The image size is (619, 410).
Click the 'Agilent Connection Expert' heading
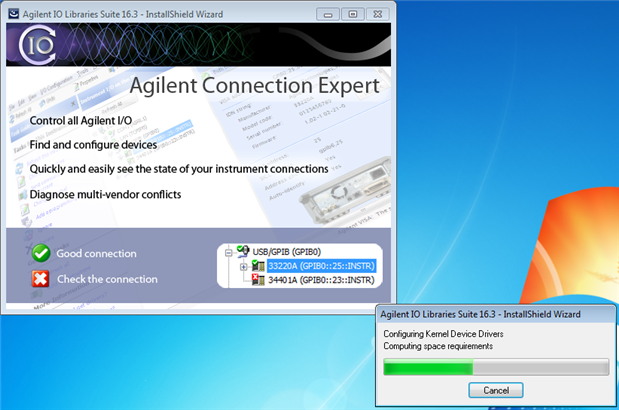point(255,86)
